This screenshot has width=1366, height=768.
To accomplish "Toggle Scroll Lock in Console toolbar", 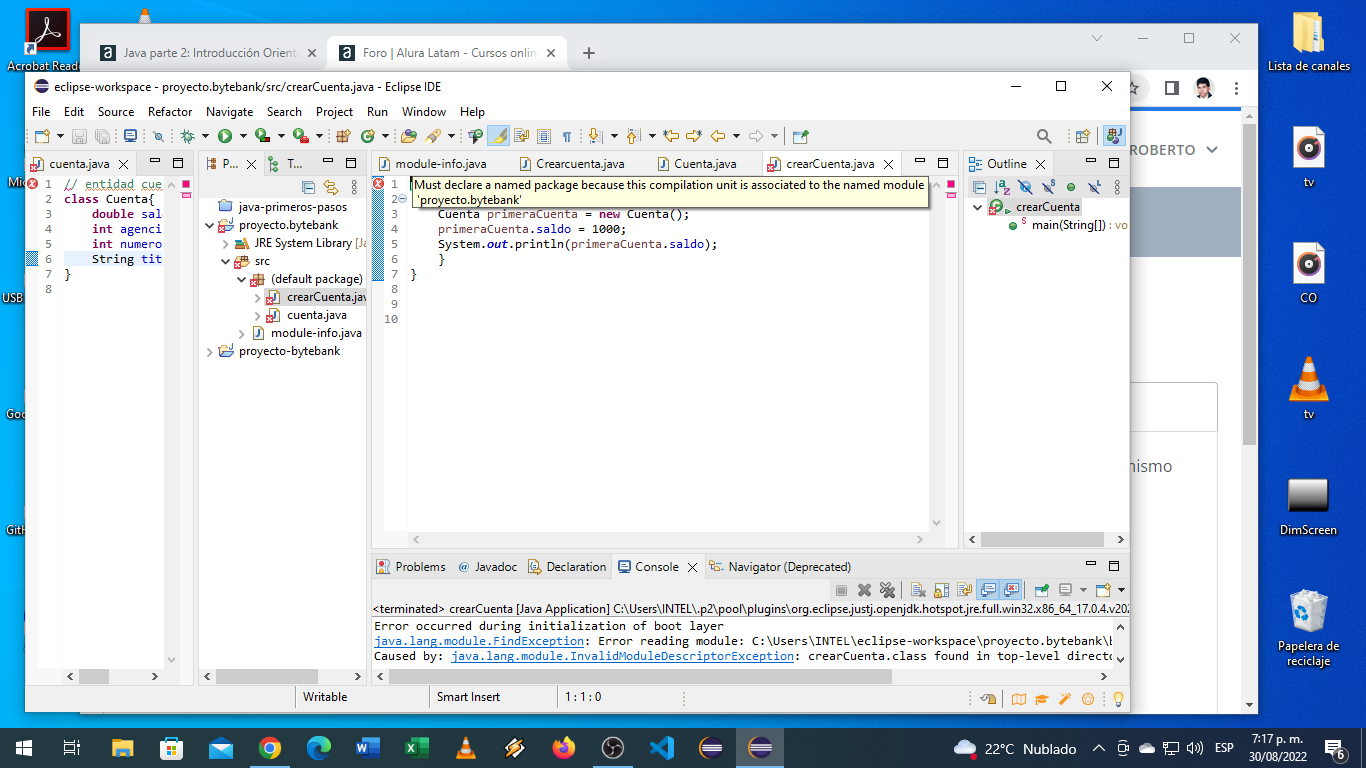I will click(941, 590).
